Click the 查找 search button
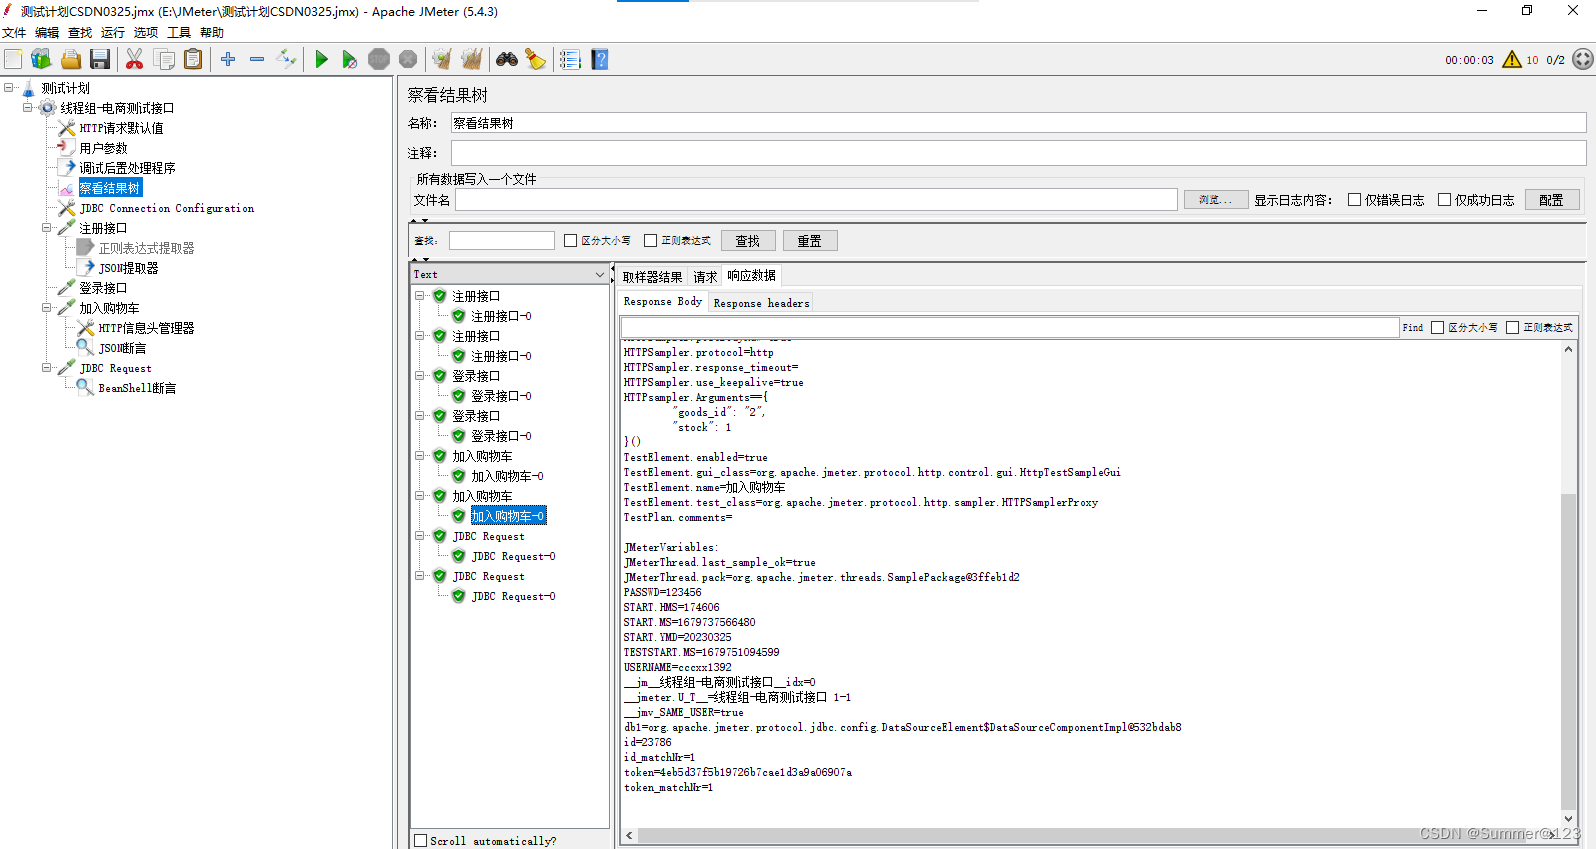The width and height of the screenshot is (1596, 849). [748, 241]
